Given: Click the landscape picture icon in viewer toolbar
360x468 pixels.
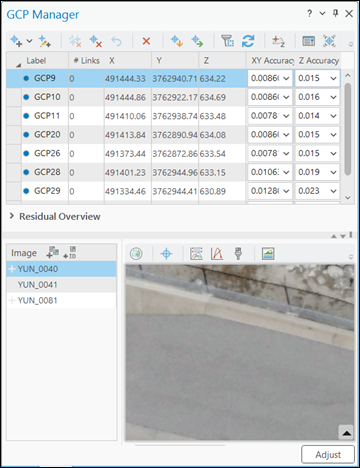Looking at the screenshot, I should [268, 254].
